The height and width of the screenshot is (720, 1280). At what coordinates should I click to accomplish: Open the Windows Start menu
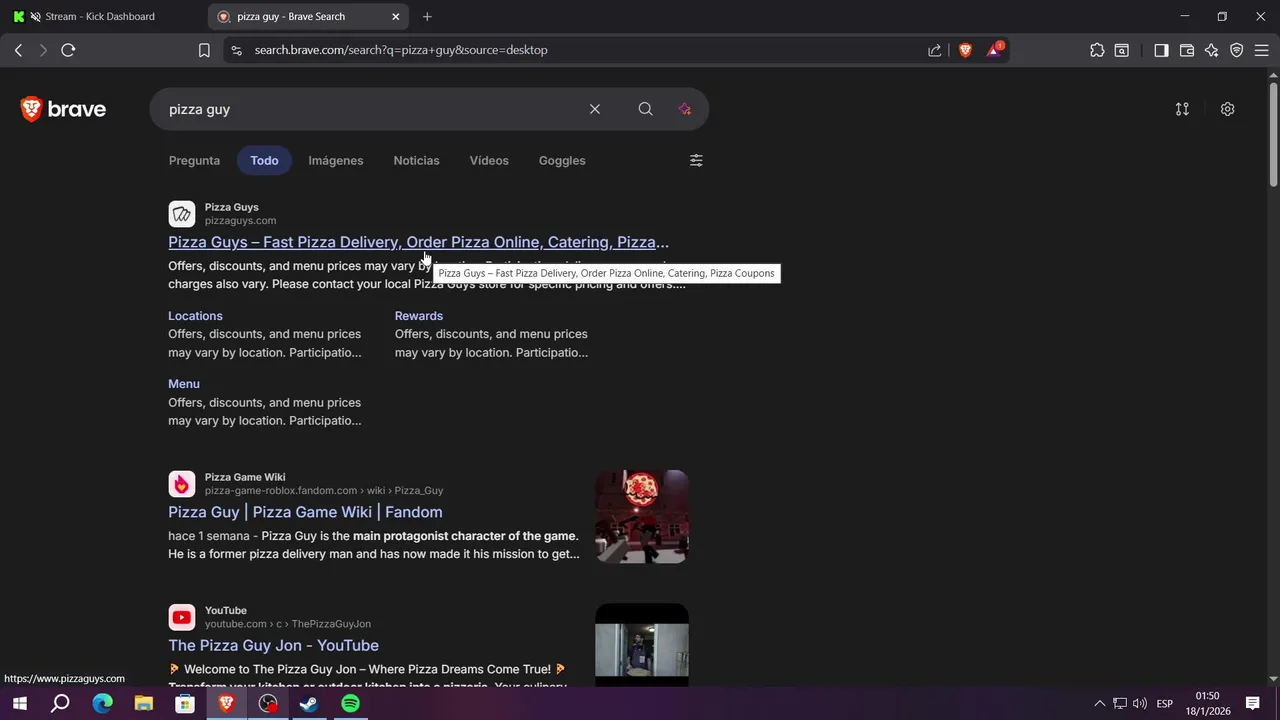pyautogui.click(x=19, y=704)
